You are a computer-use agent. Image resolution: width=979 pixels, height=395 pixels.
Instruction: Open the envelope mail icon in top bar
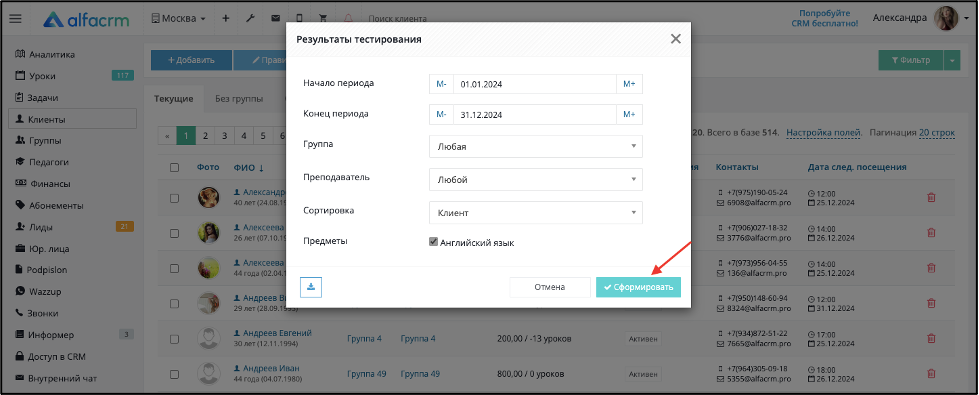coord(275,19)
